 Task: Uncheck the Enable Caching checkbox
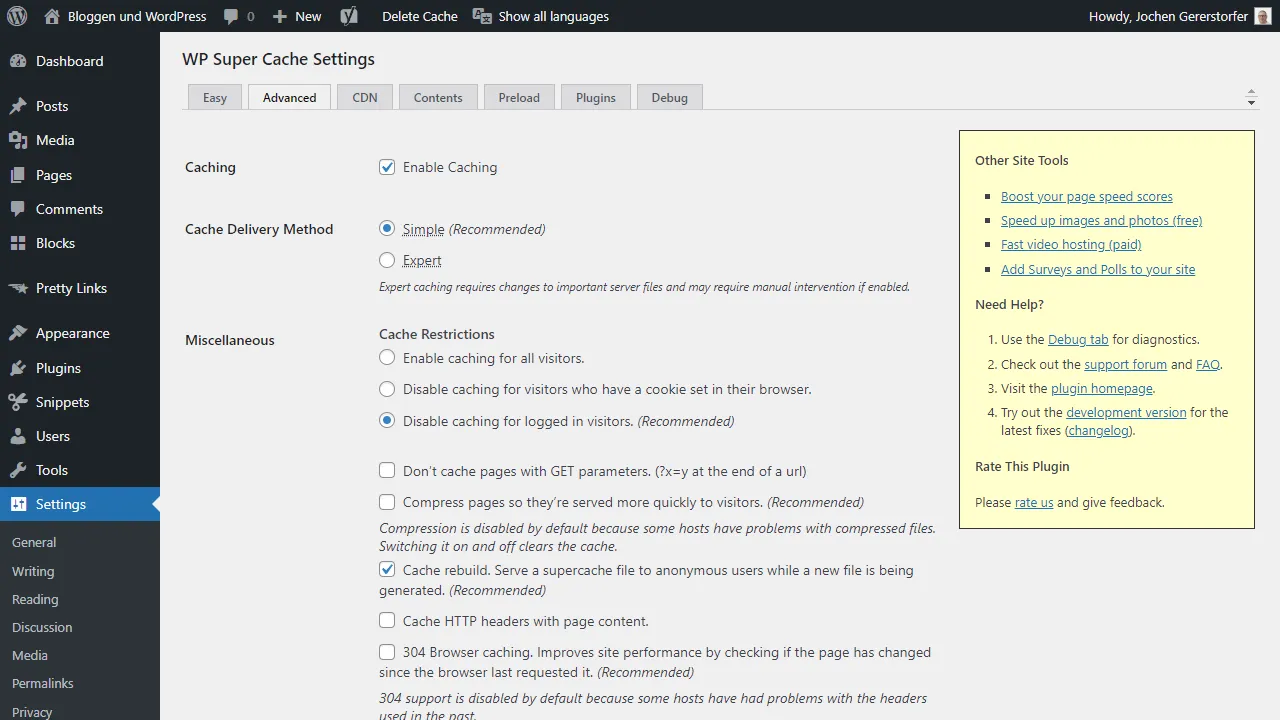387,167
